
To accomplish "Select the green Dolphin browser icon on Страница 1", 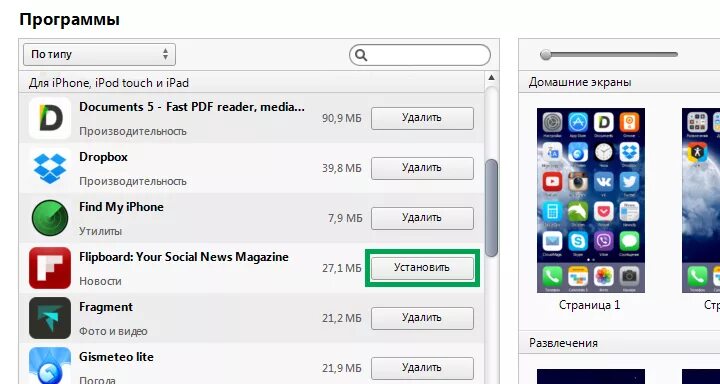I will (578, 211).
